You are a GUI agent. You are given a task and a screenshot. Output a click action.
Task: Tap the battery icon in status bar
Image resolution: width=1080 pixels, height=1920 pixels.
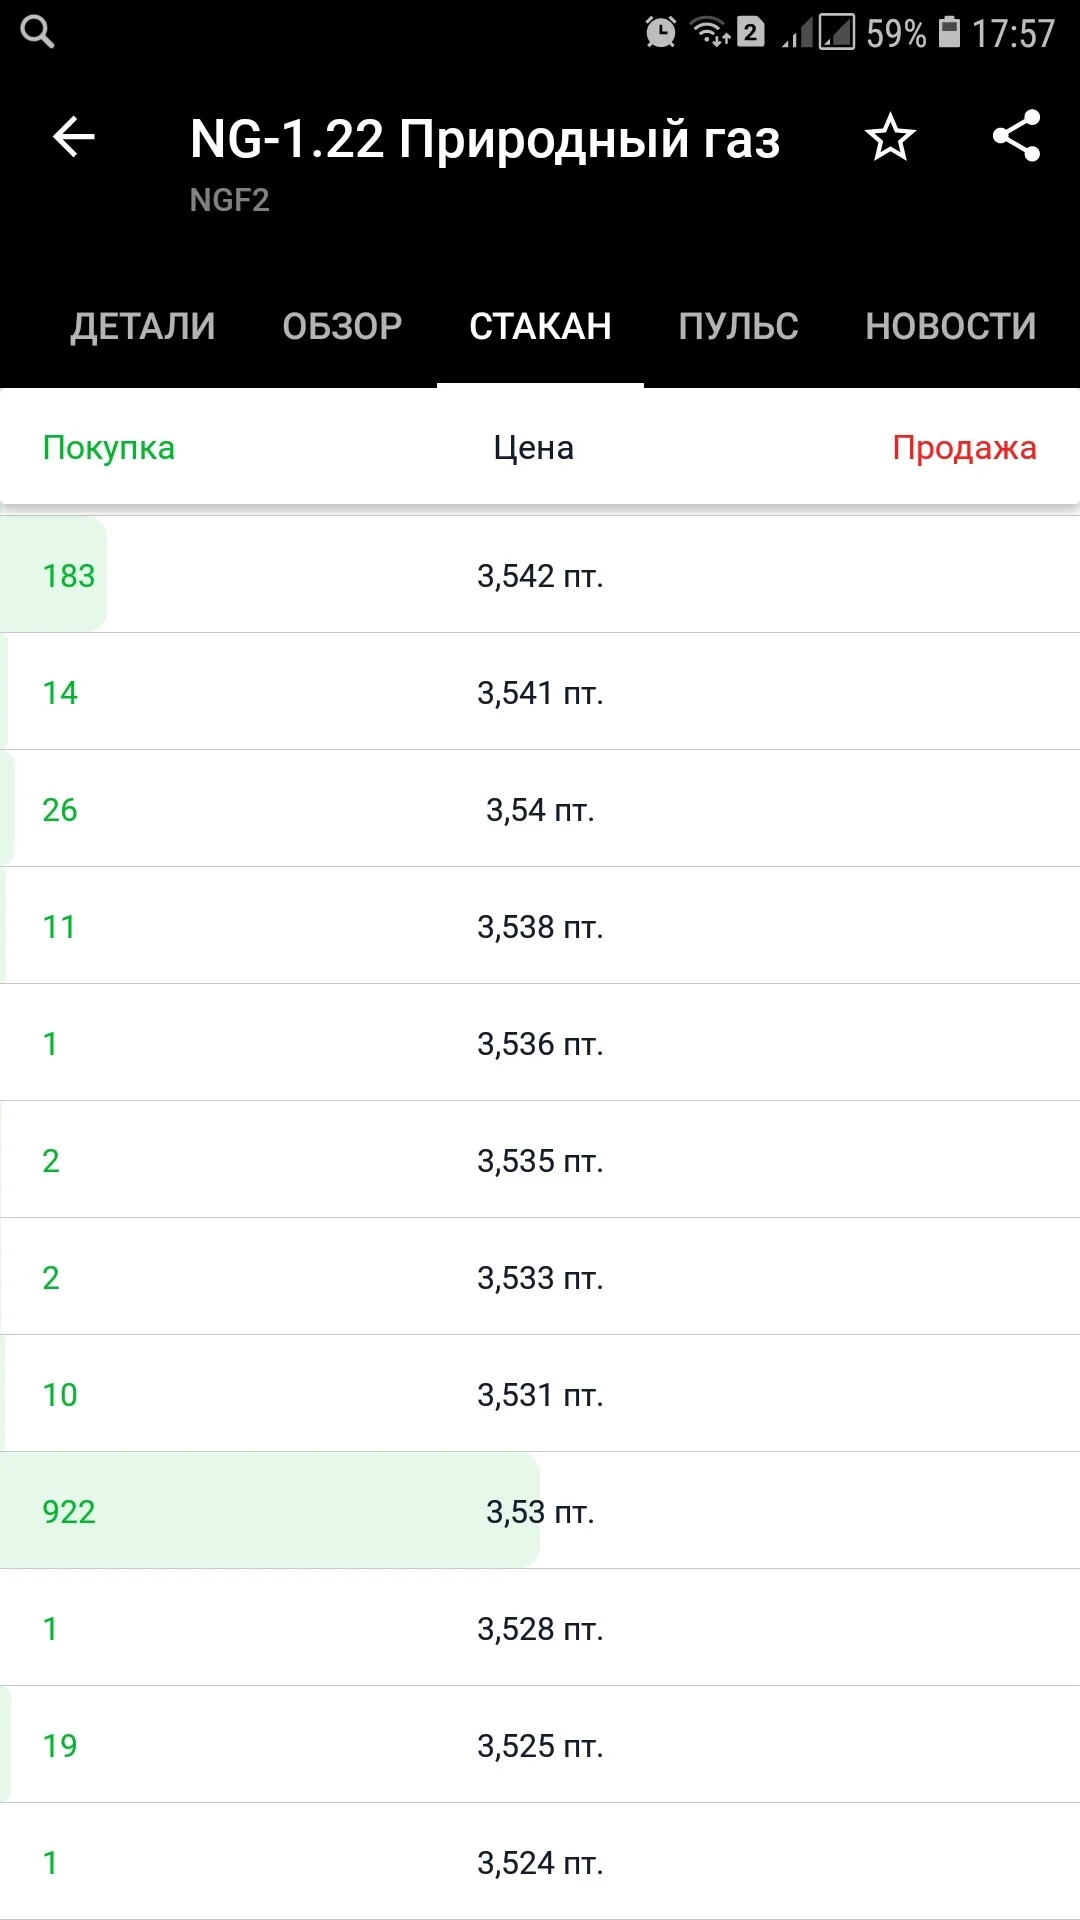click(949, 32)
